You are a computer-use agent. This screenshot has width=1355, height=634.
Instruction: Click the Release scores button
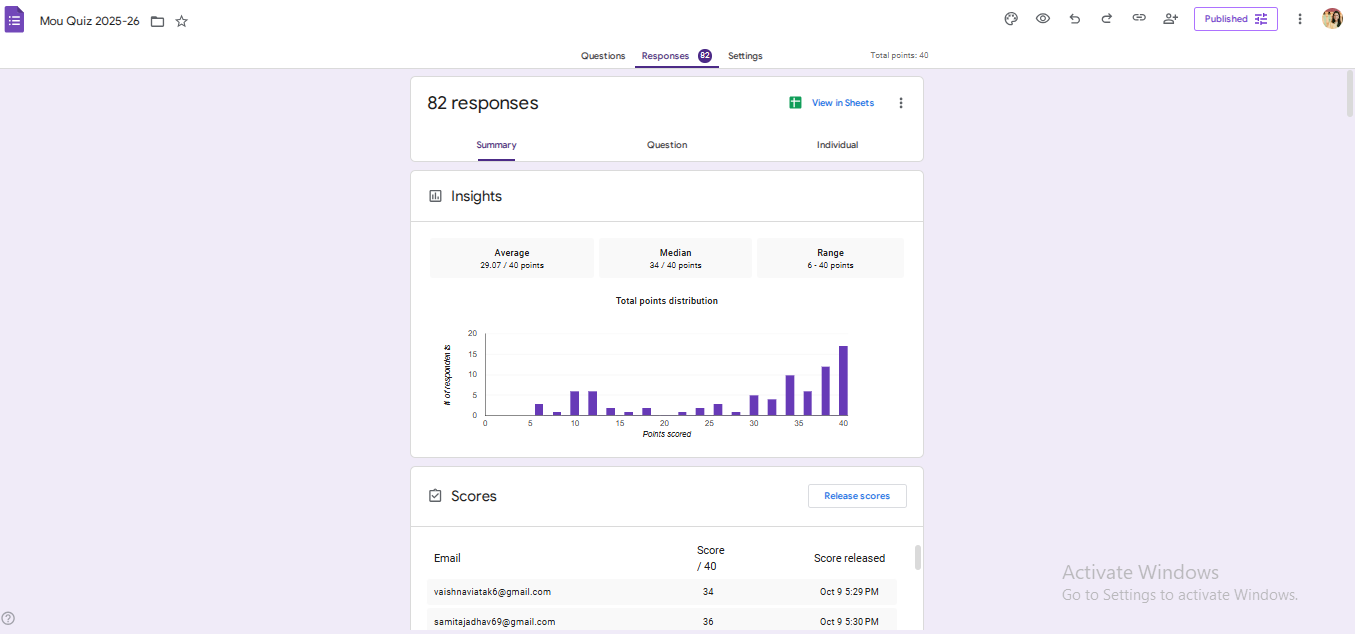[857, 496]
